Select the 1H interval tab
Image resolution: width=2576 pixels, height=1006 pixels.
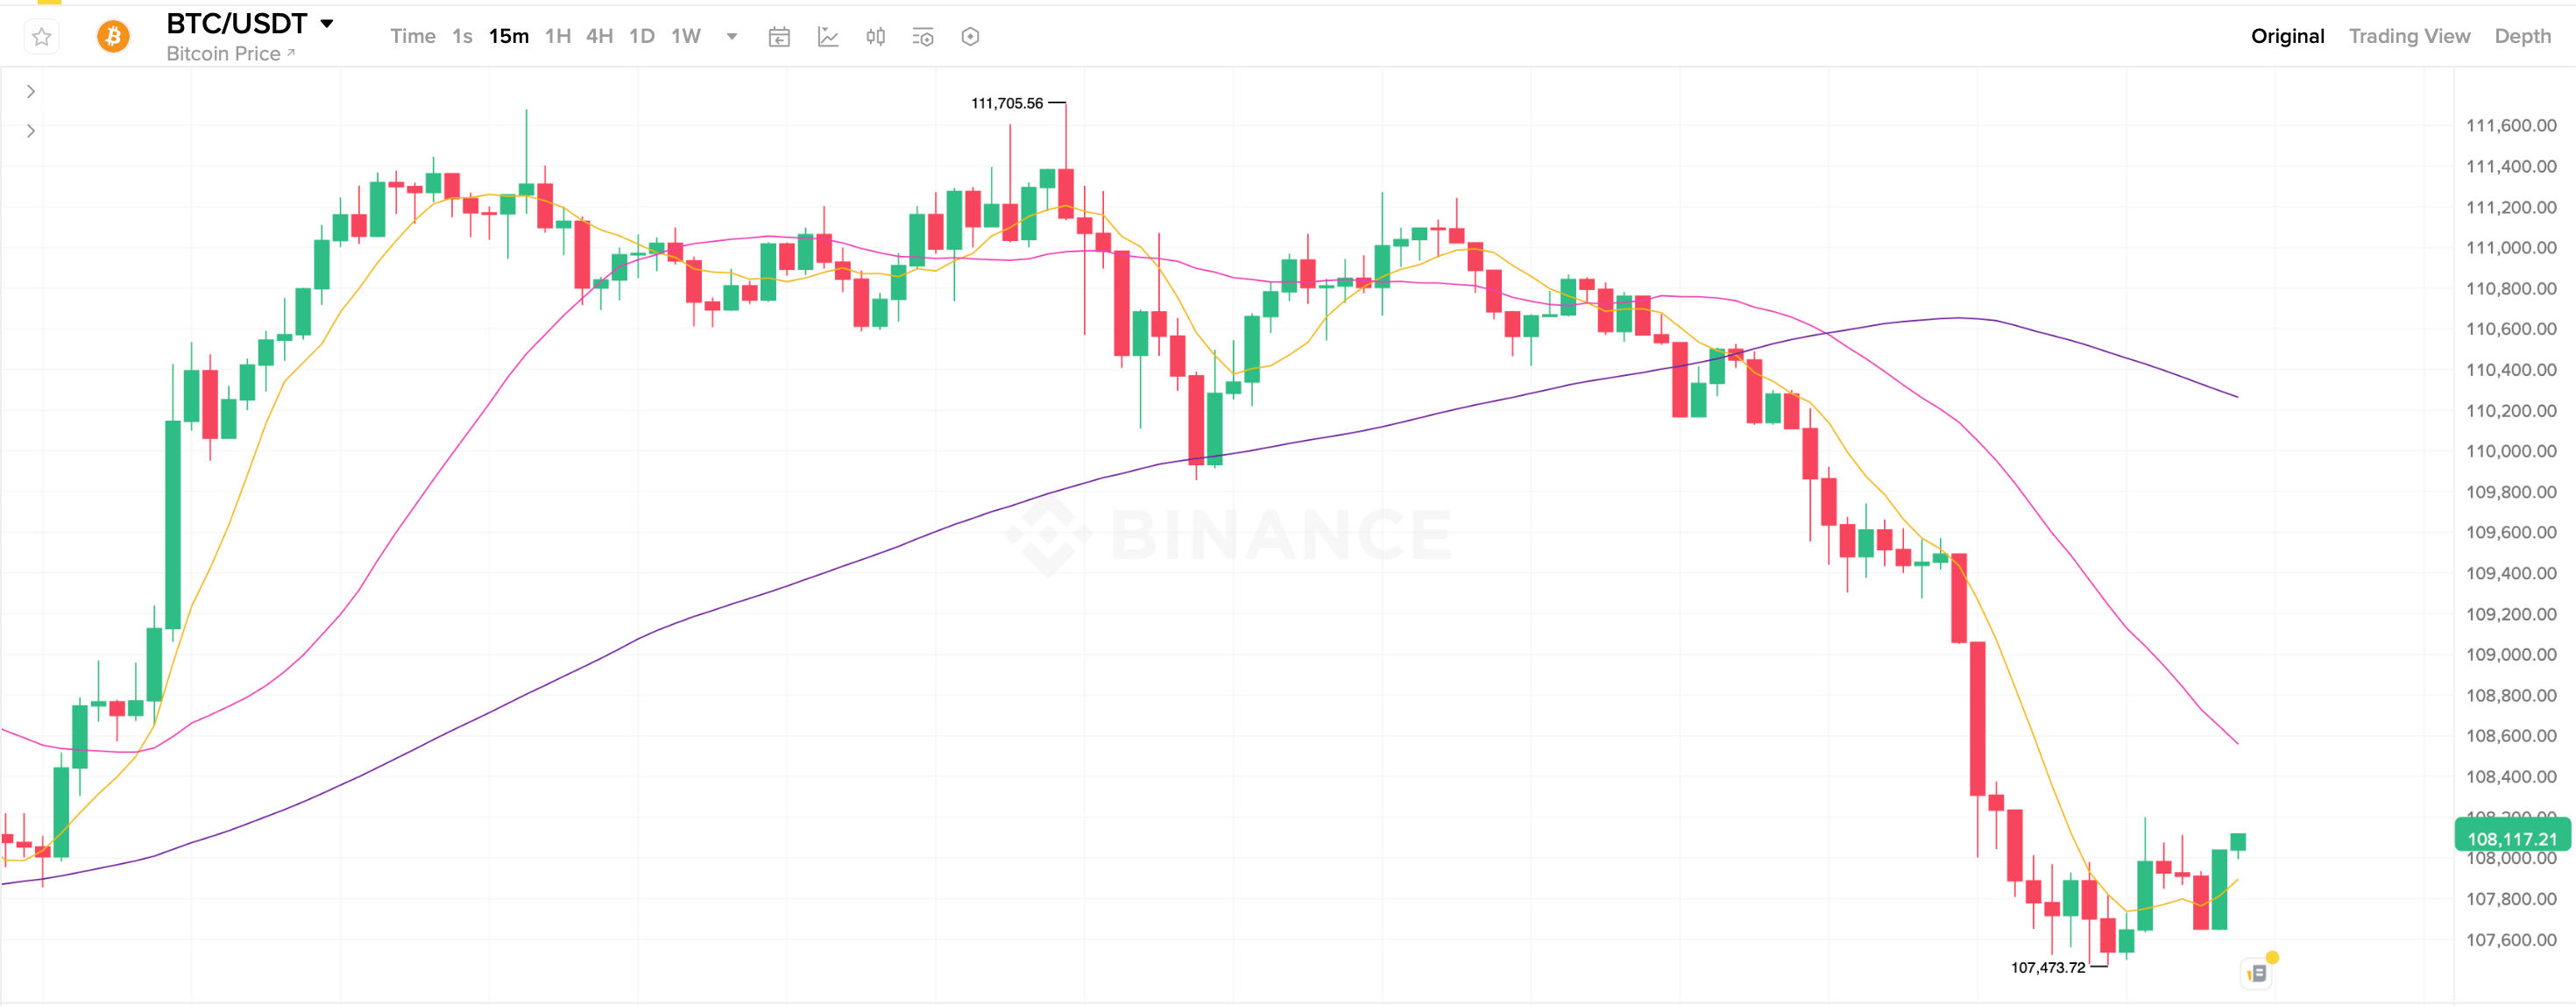557,36
